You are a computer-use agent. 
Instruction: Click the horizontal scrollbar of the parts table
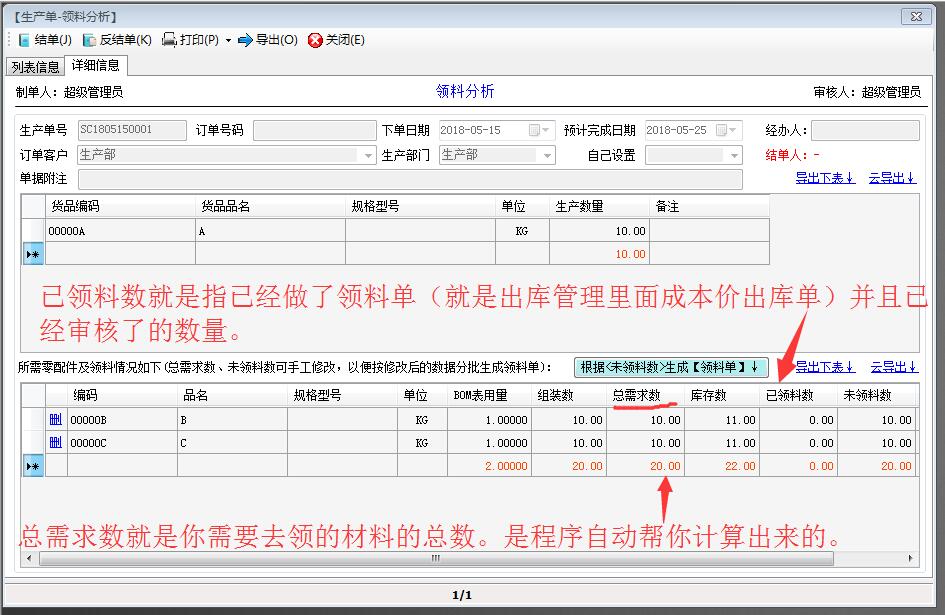tap(435, 559)
